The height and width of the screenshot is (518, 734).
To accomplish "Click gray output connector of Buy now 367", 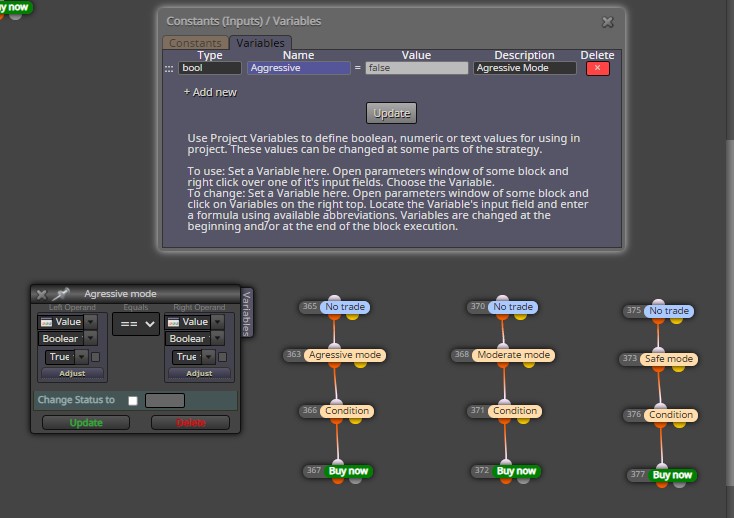I will click(x=355, y=480).
